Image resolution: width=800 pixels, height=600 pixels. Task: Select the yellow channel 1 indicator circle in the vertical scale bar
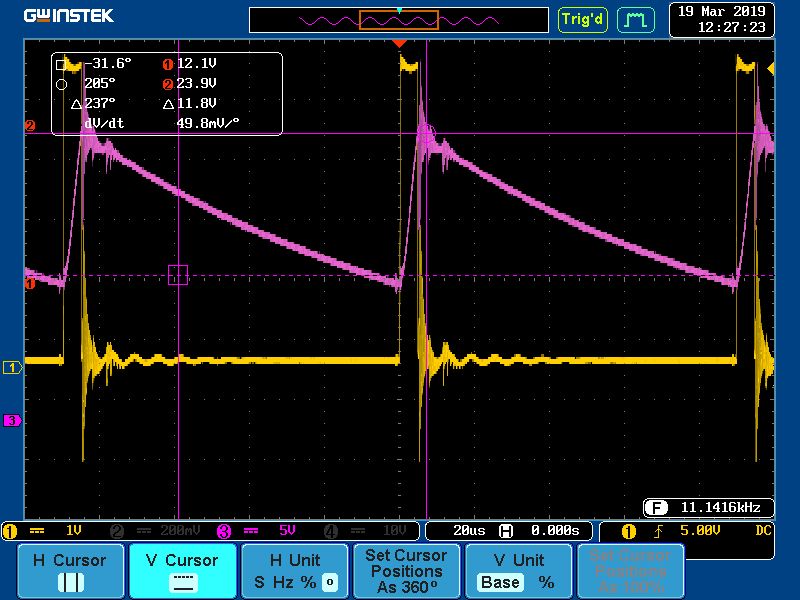click(10, 532)
